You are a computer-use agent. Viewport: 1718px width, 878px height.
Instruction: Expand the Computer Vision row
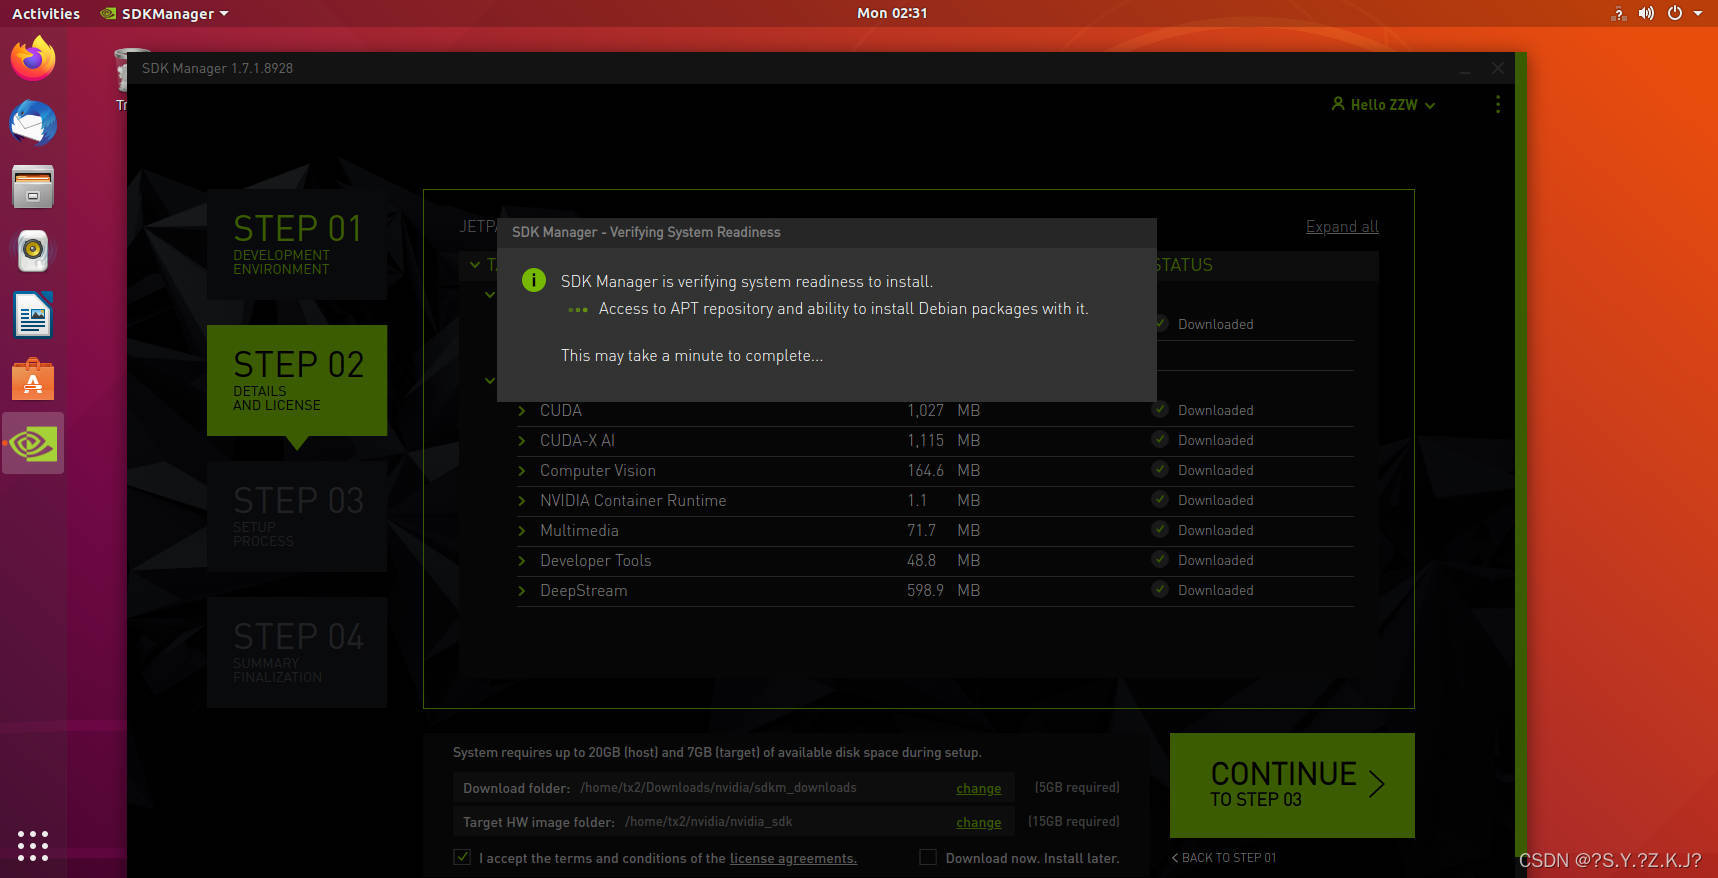click(522, 471)
